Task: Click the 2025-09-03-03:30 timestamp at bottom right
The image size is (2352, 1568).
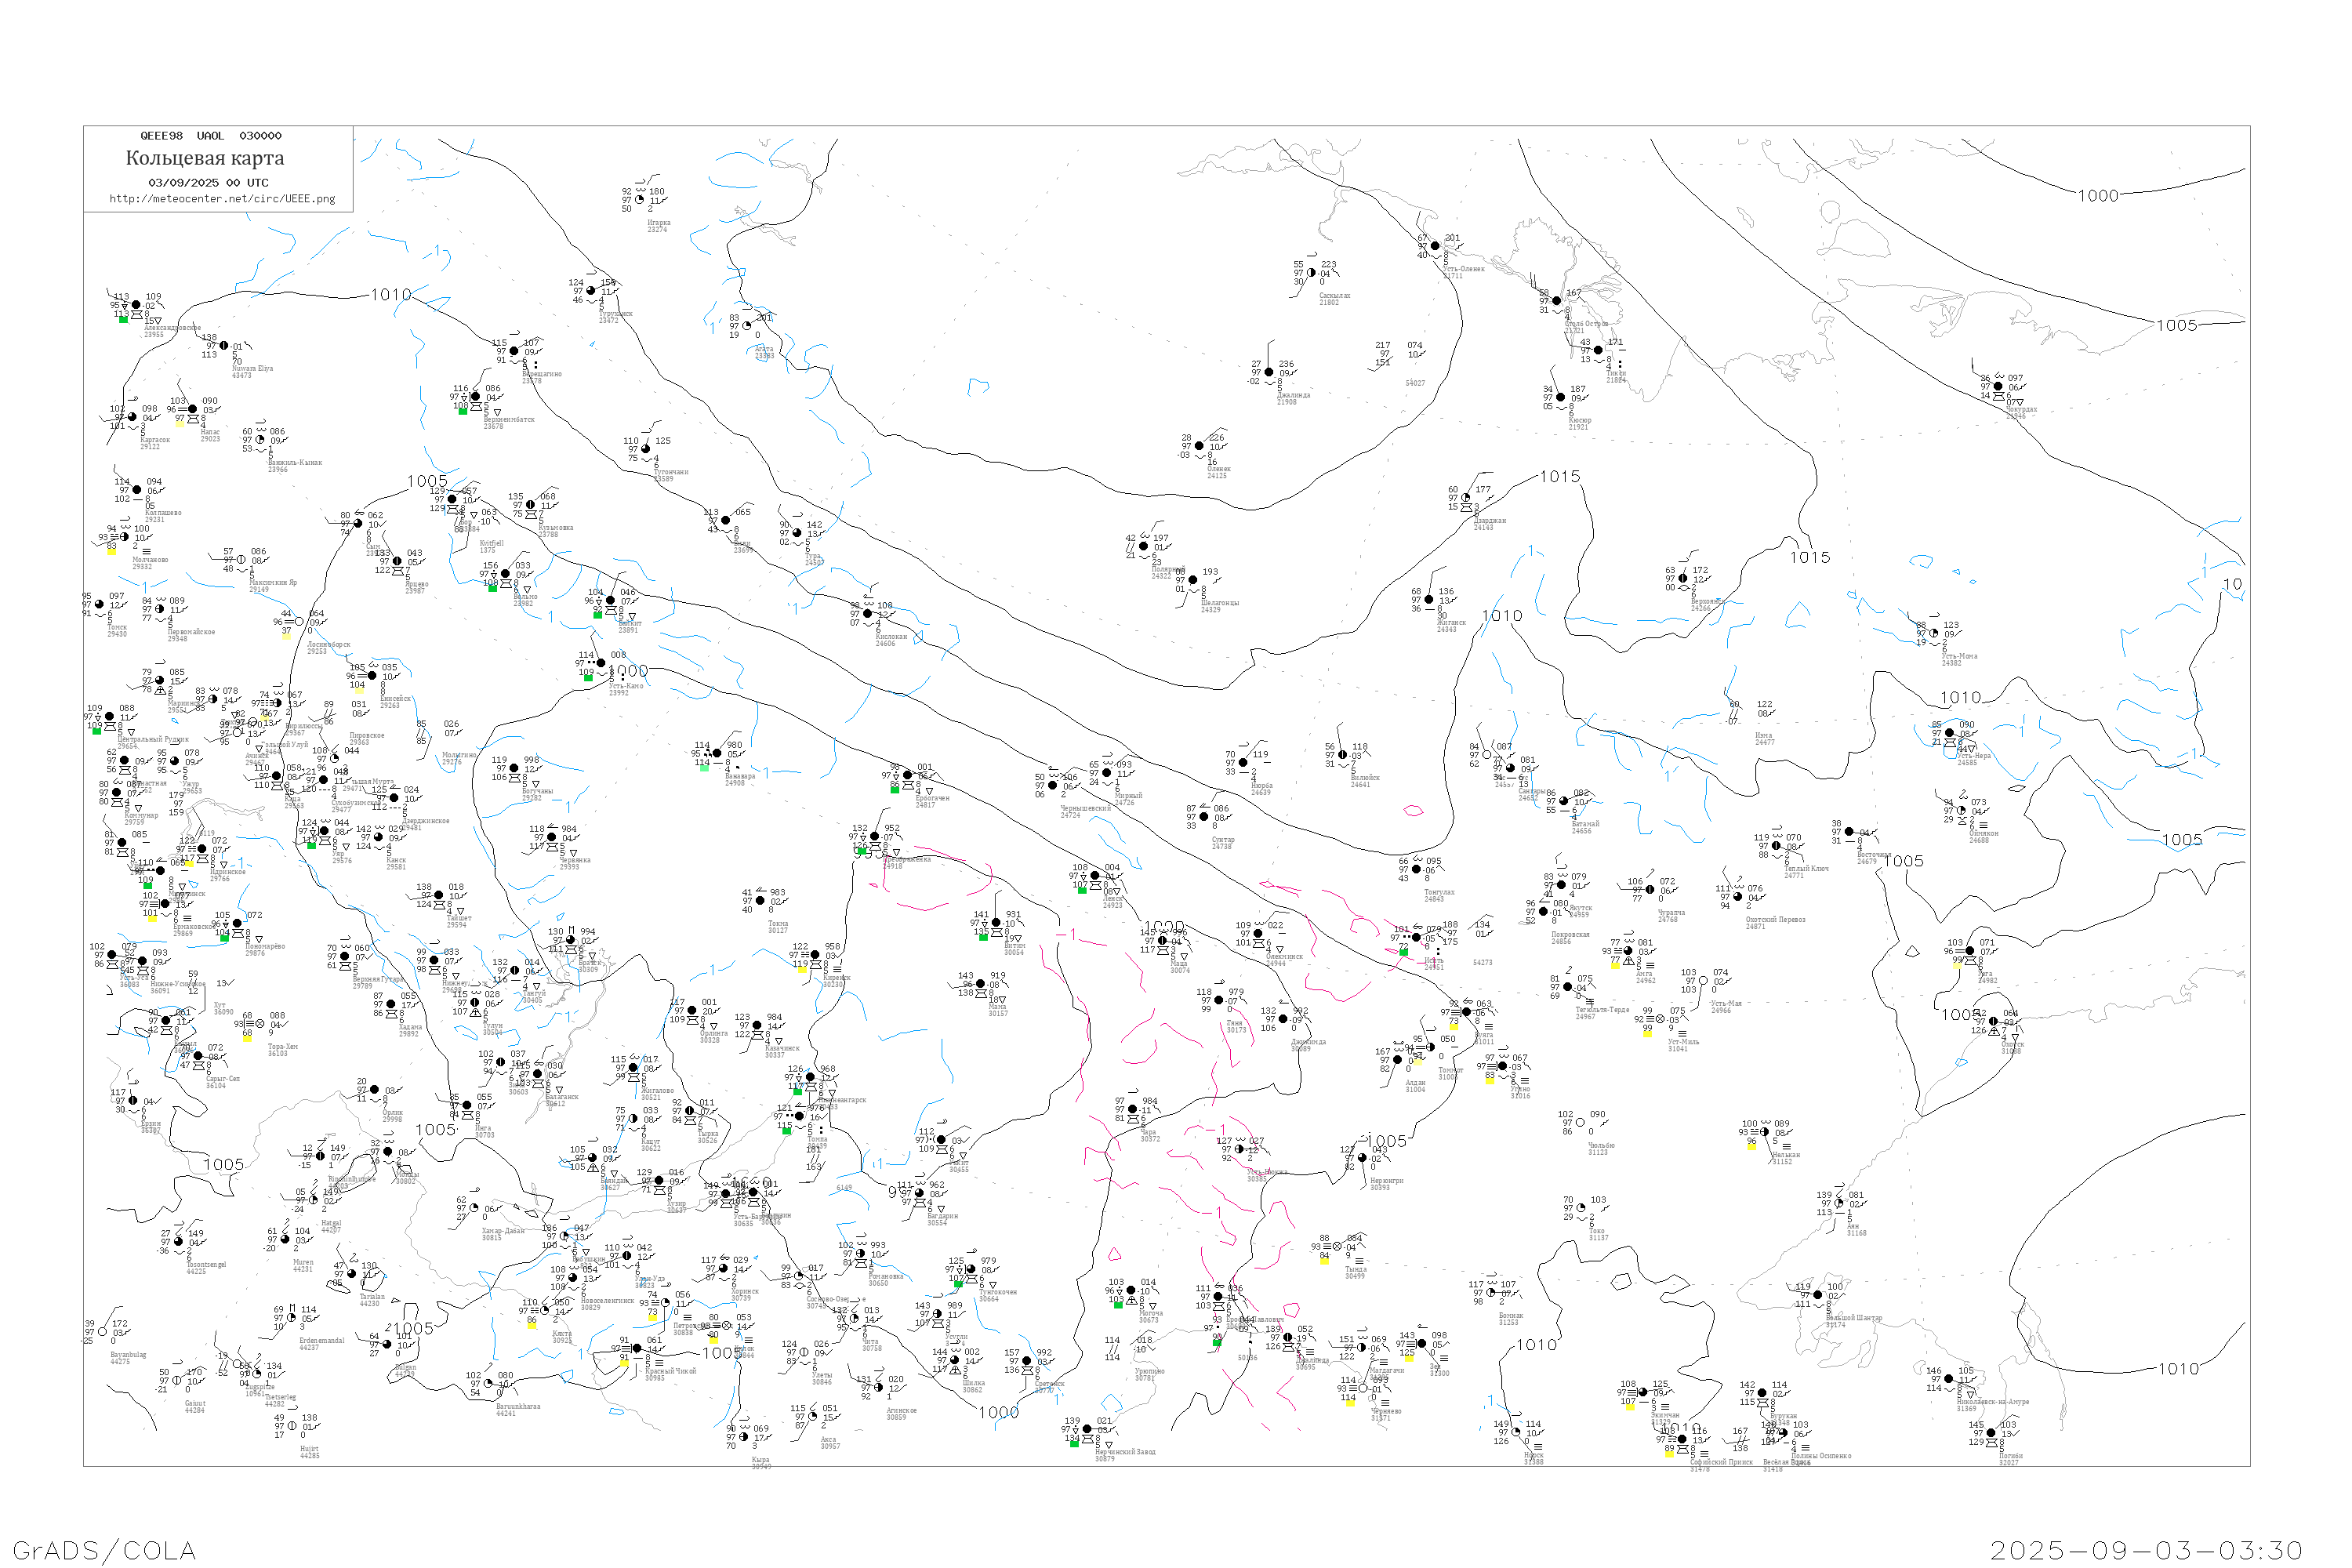Action: (2147, 1550)
